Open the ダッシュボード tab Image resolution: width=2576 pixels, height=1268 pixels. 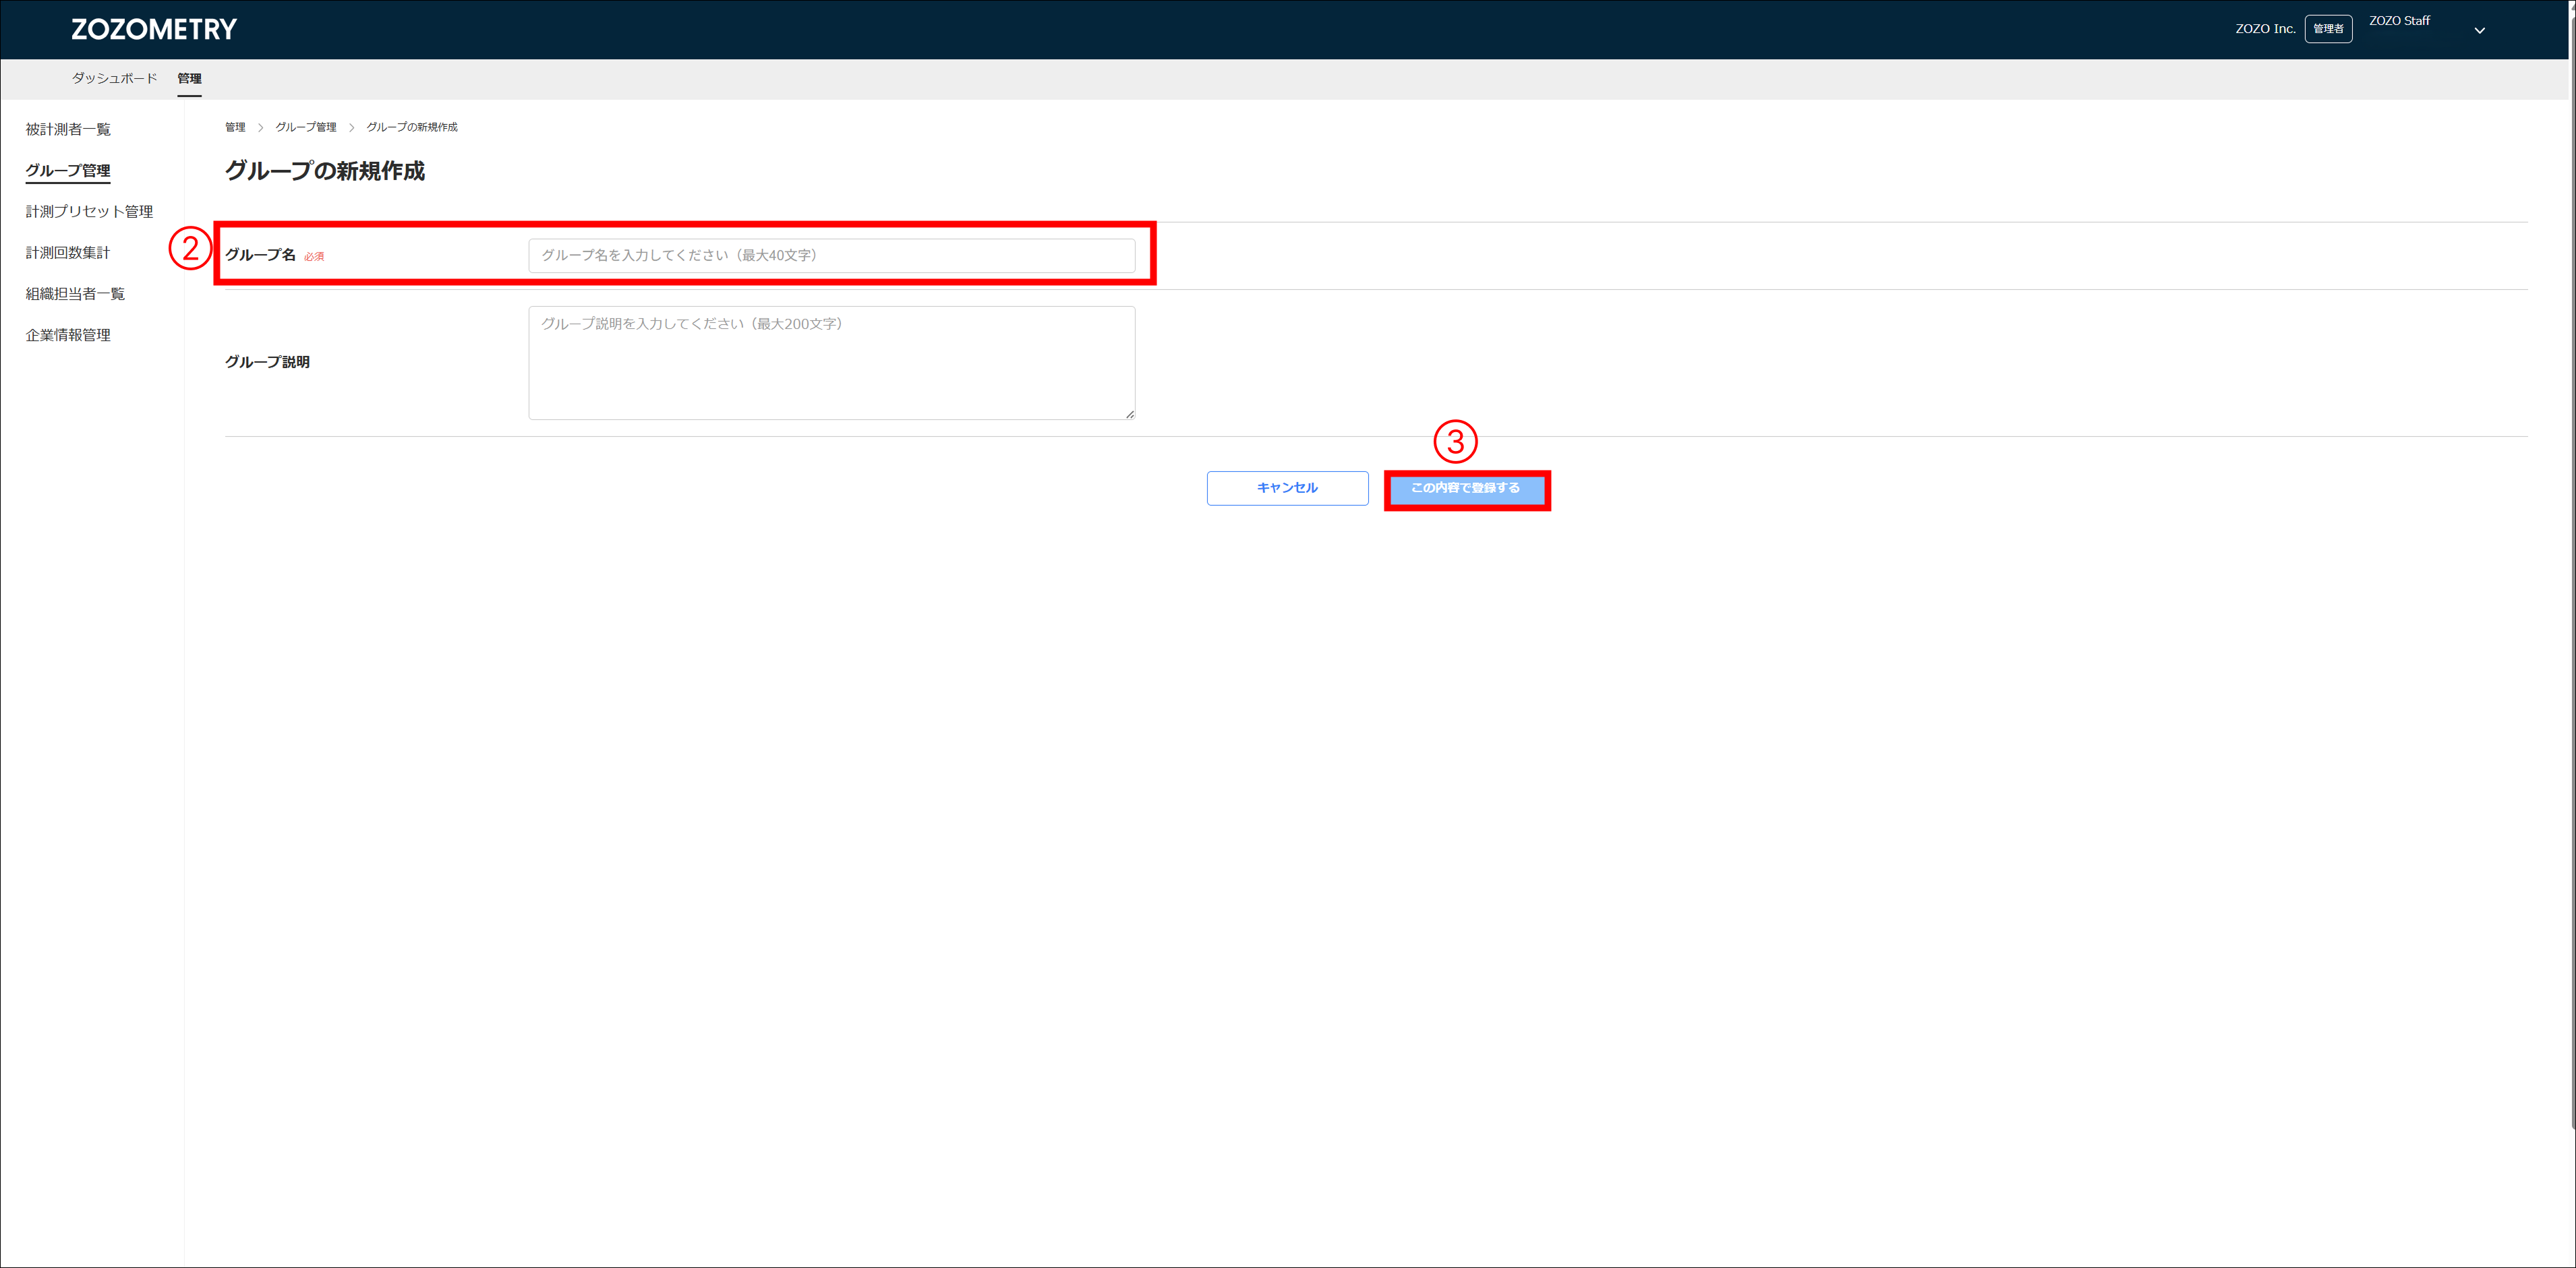click(114, 78)
